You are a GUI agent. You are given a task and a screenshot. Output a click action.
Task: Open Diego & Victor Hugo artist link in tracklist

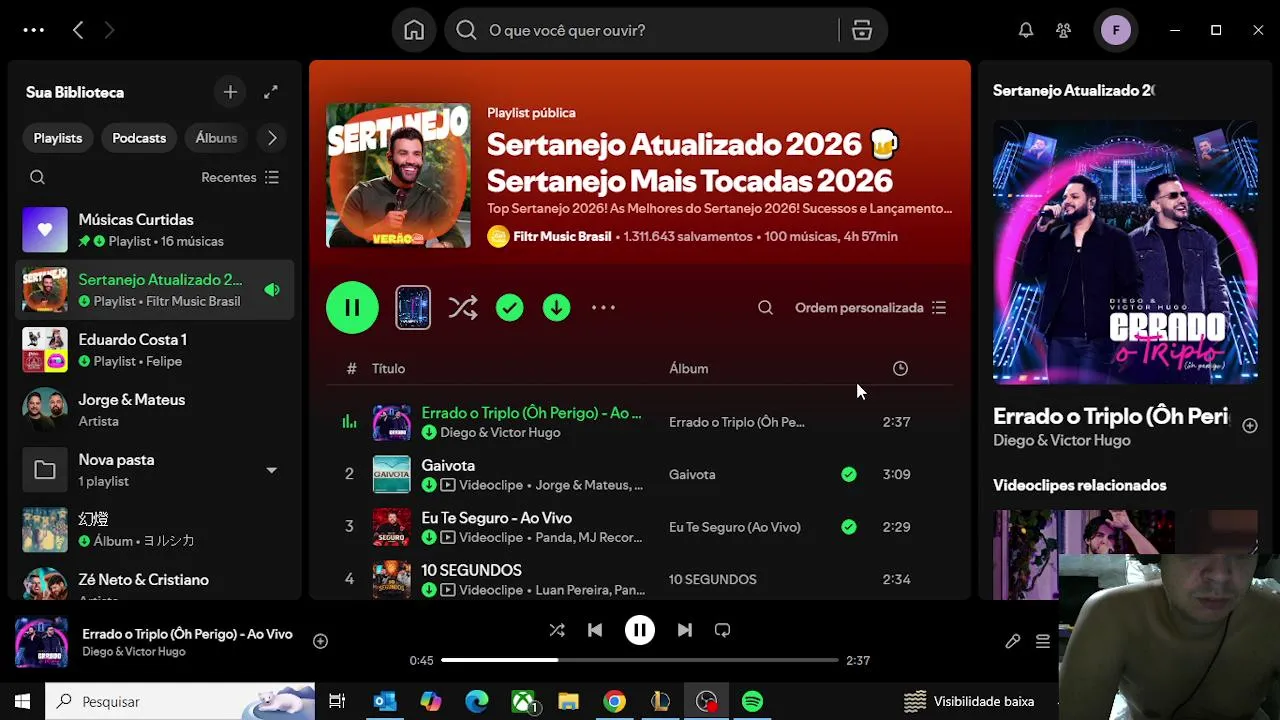[500, 433]
